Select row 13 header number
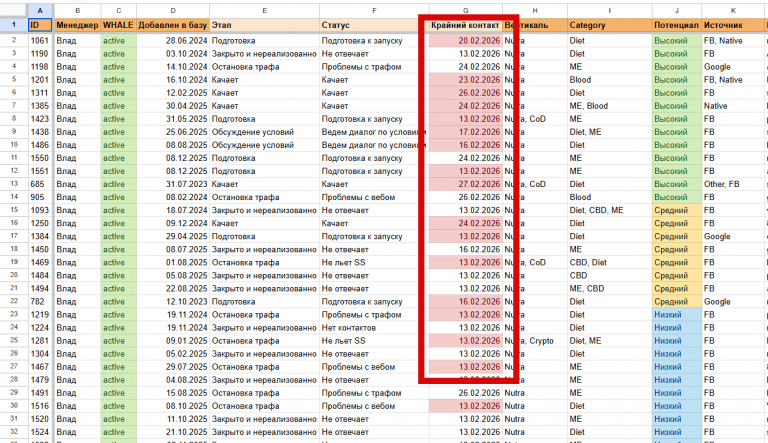 point(14,184)
